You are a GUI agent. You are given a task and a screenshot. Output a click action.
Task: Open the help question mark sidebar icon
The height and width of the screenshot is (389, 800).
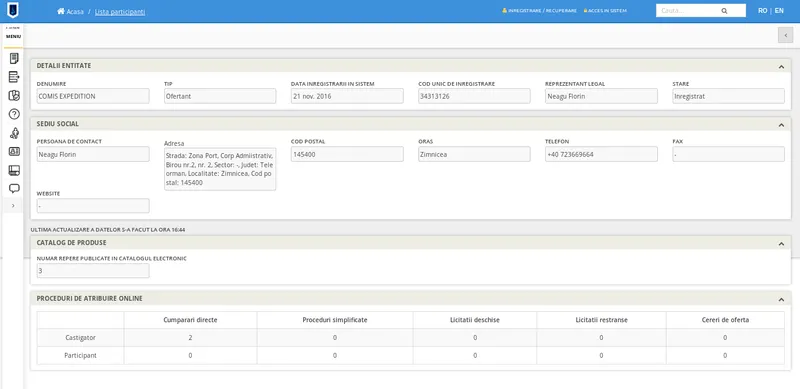tap(14, 114)
